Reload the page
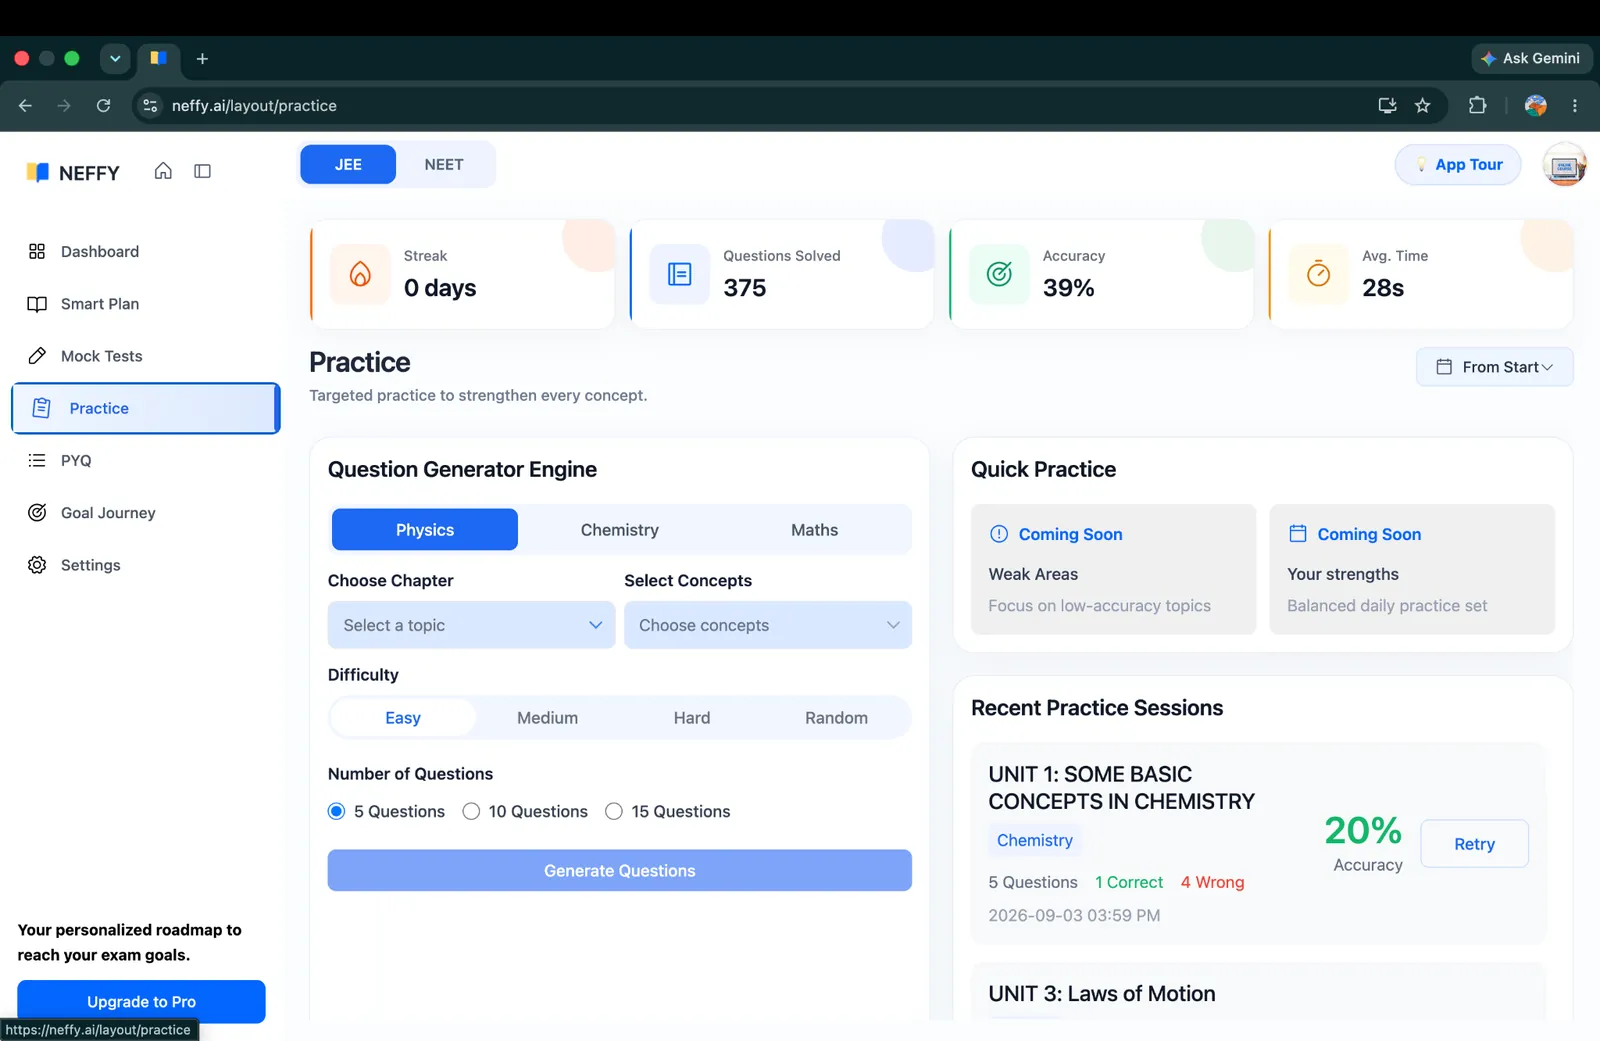Image resolution: width=1600 pixels, height=1041 pixels. tap(103, 105)
